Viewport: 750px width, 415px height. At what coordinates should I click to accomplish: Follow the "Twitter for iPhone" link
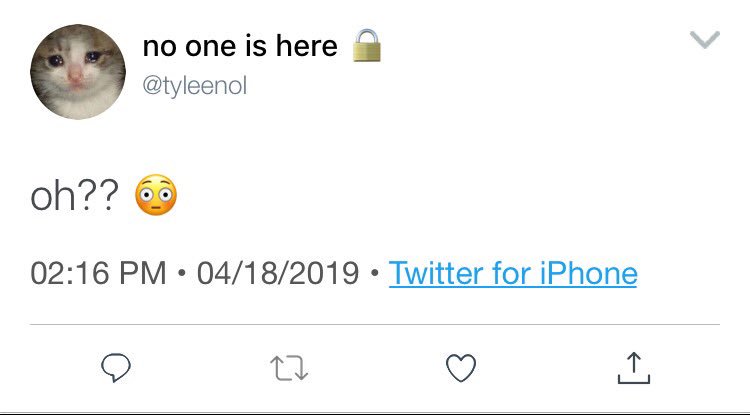click(x=513, y=273)
